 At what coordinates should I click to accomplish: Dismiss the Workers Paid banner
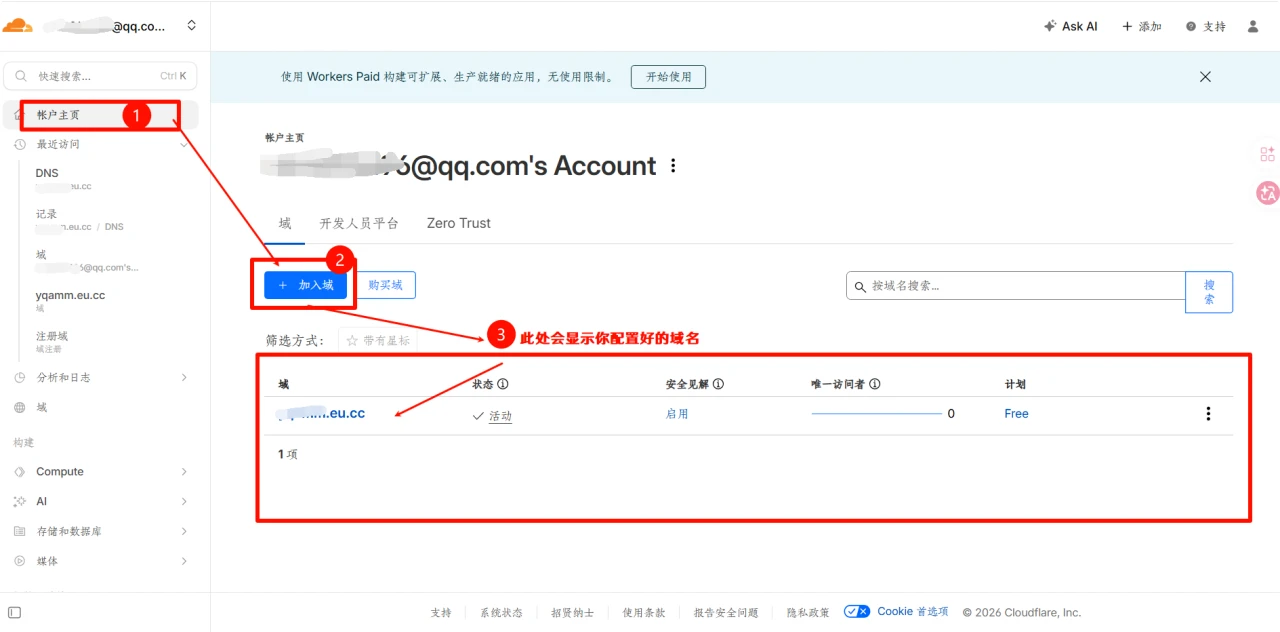(x=1205, y=77)
